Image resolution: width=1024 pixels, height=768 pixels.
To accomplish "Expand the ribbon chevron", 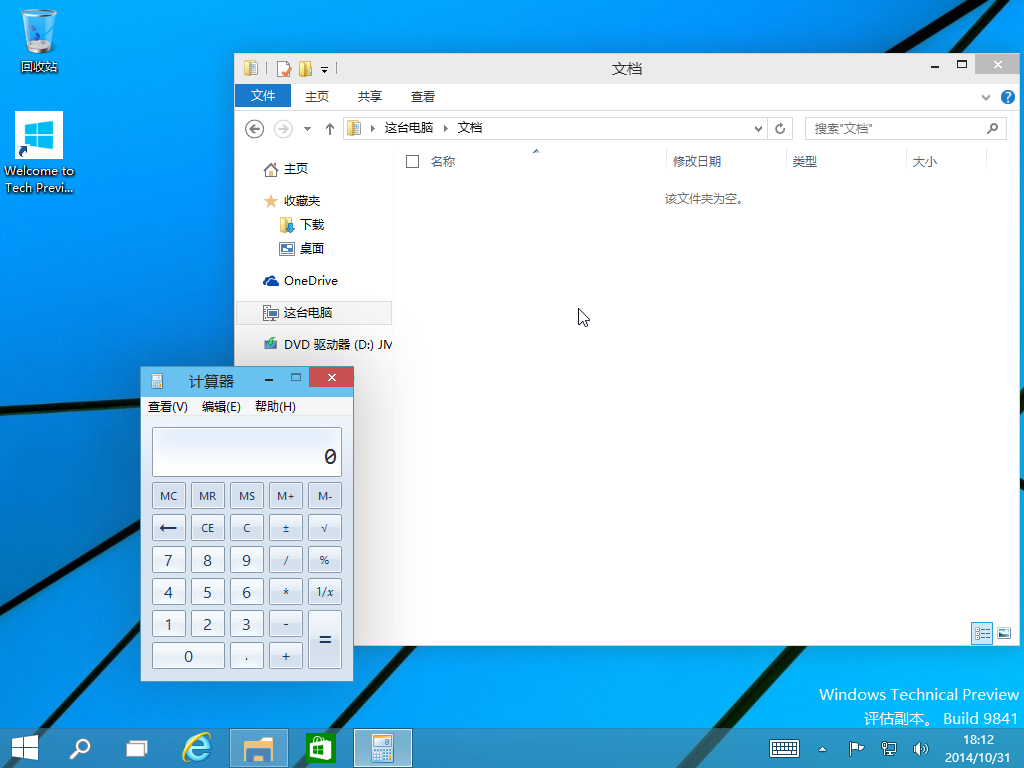I will click(985, 98).
